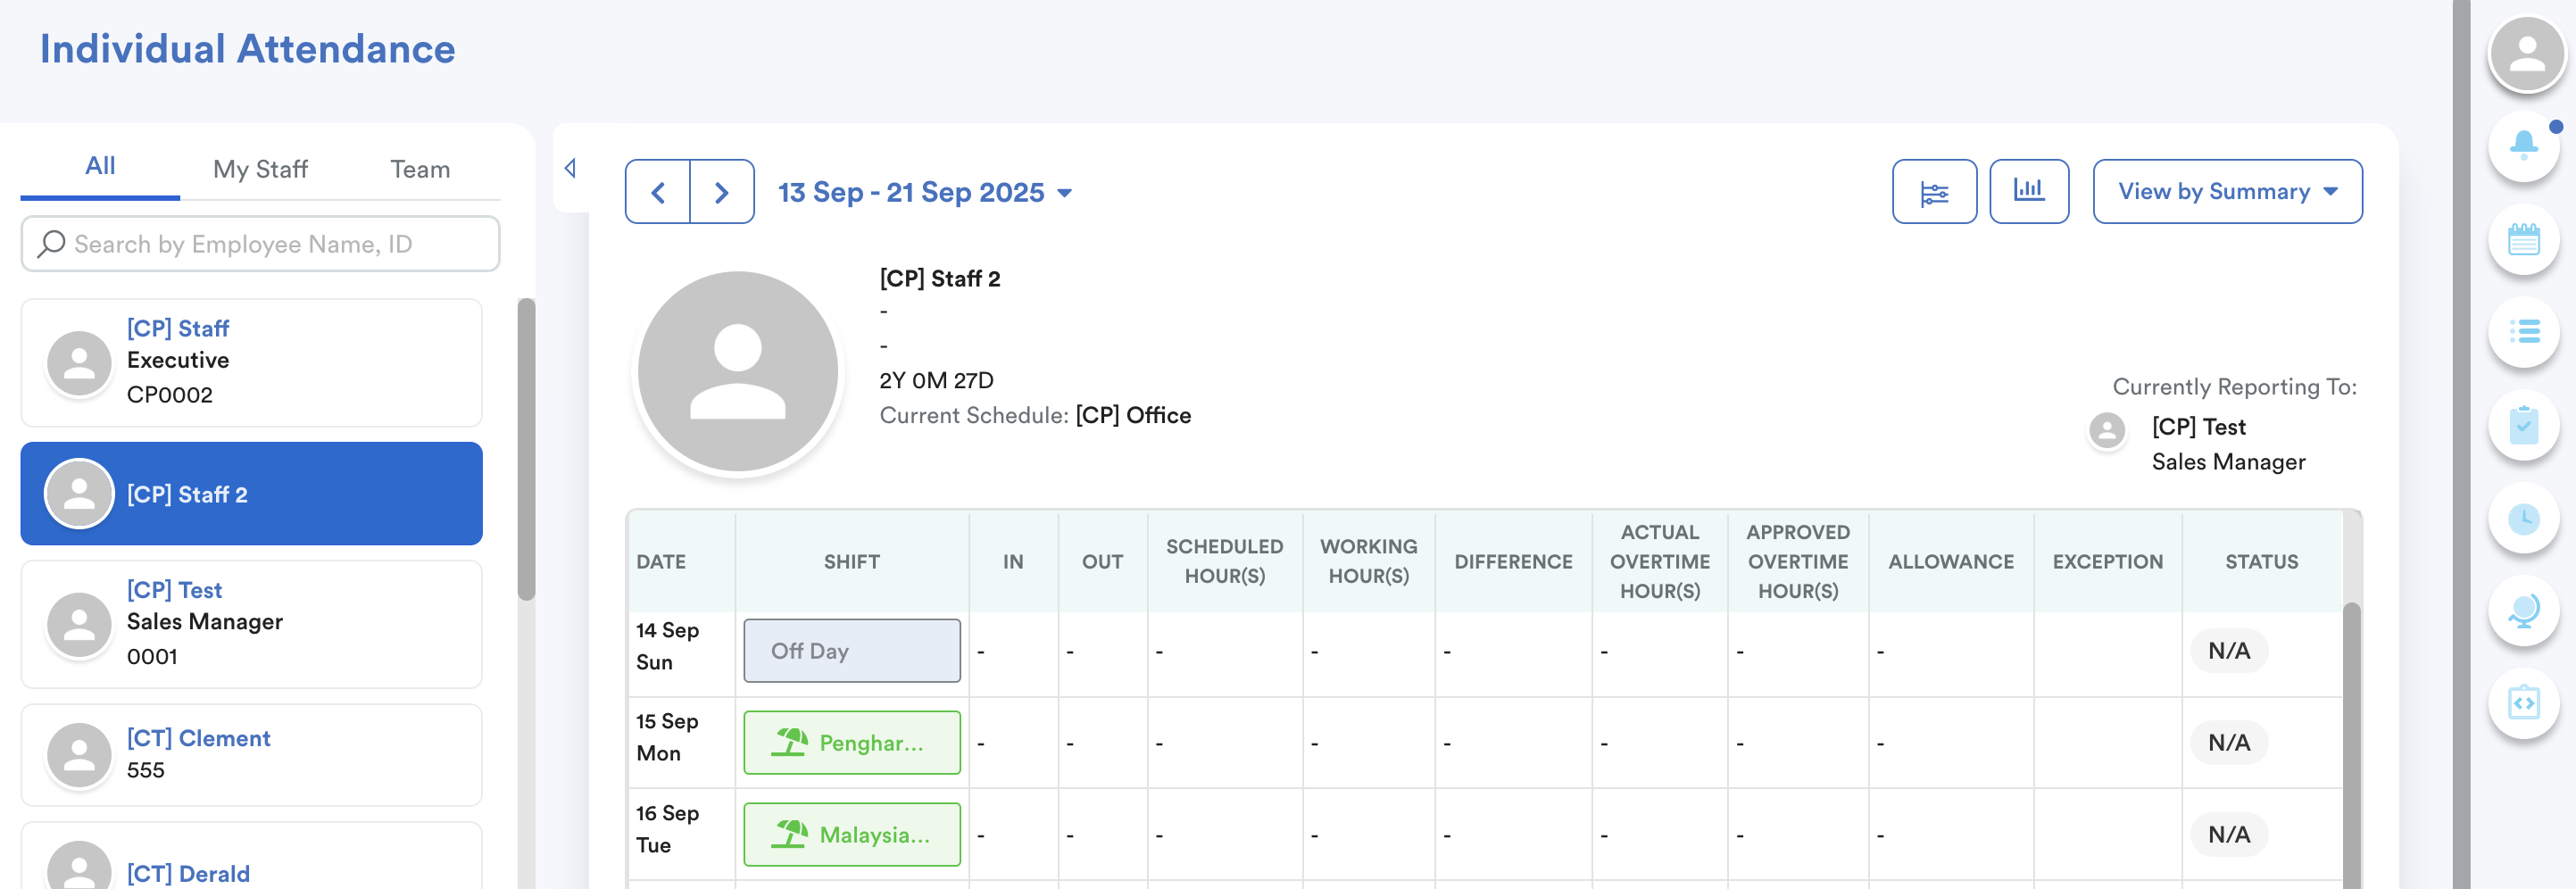Click [CT] Clement avatar in list
The width and height of the screenshot is (2576, 889).
click(79, 755)
